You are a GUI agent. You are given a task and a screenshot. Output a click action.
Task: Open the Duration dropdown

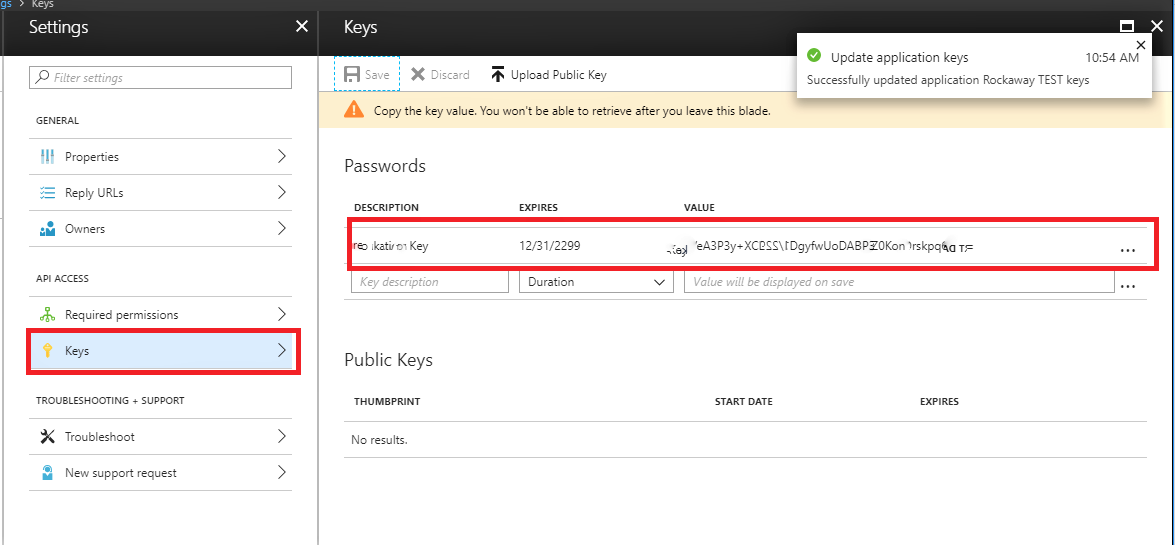[595, 282]
